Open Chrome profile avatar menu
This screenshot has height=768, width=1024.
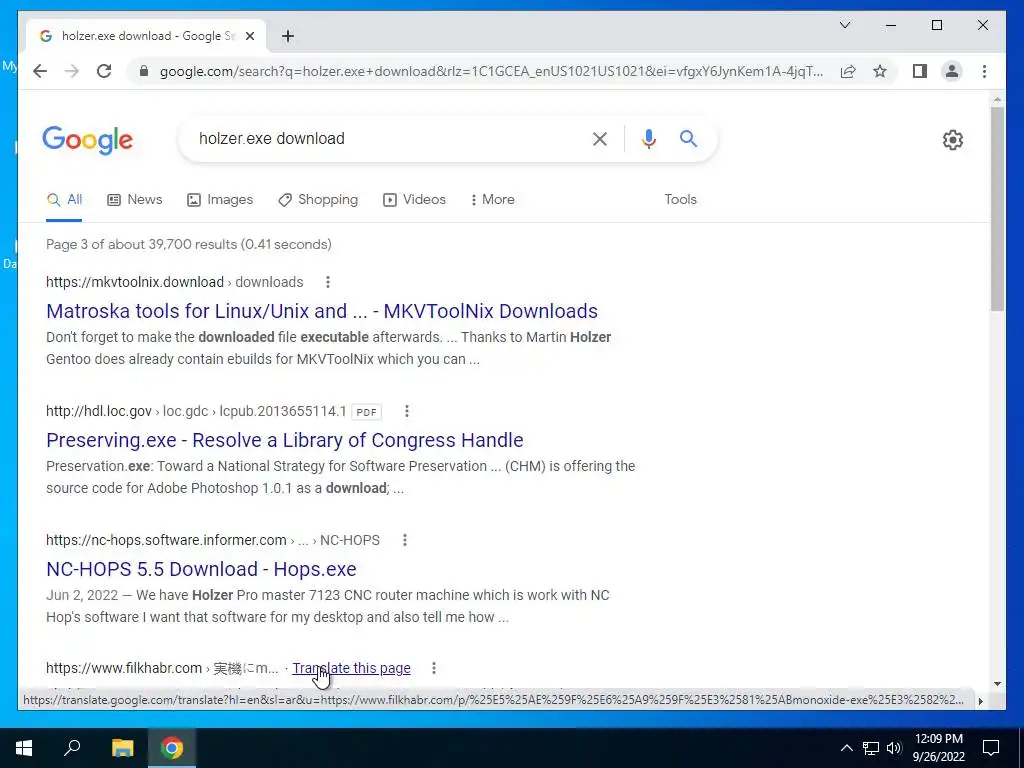pos(952,71)
